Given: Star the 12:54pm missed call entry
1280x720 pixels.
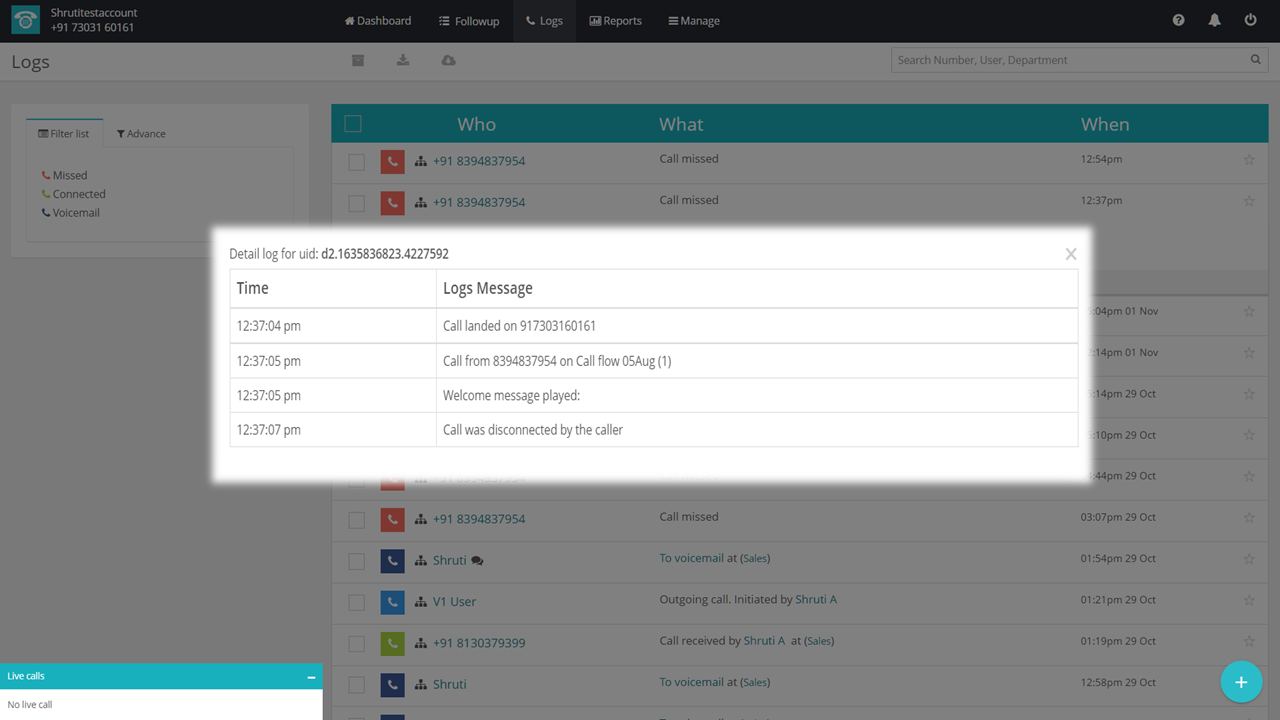Looking at the screenshot, I should coord(1249,160).
